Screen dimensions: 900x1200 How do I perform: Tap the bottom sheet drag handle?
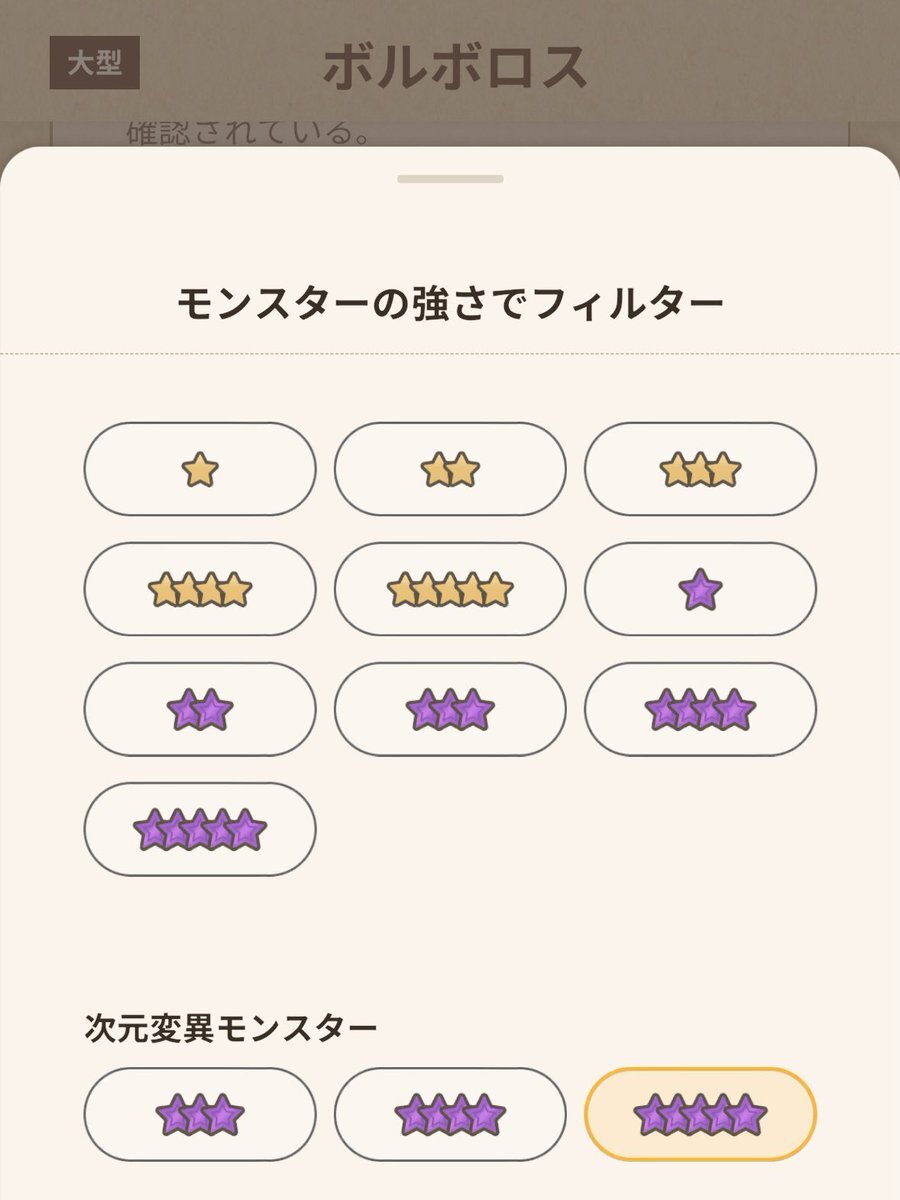[450, 179]
